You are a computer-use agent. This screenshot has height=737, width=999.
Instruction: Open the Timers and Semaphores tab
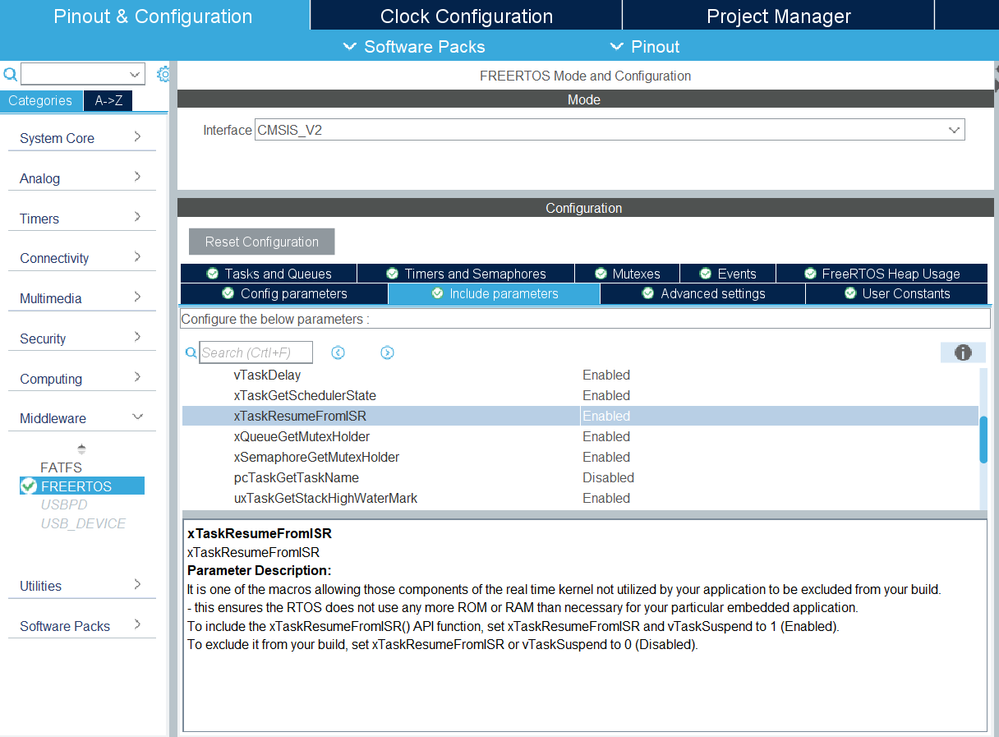(x=466, y=273)
